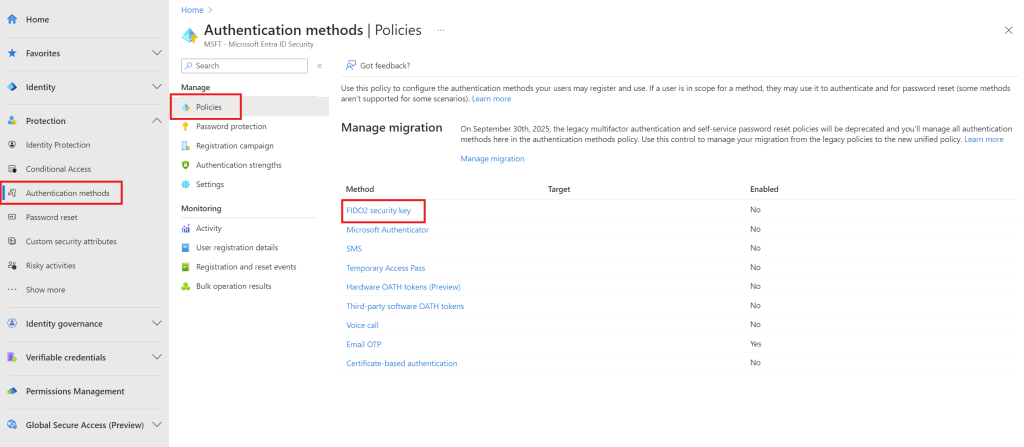Open Password protection key icon

tap(186, 127)
